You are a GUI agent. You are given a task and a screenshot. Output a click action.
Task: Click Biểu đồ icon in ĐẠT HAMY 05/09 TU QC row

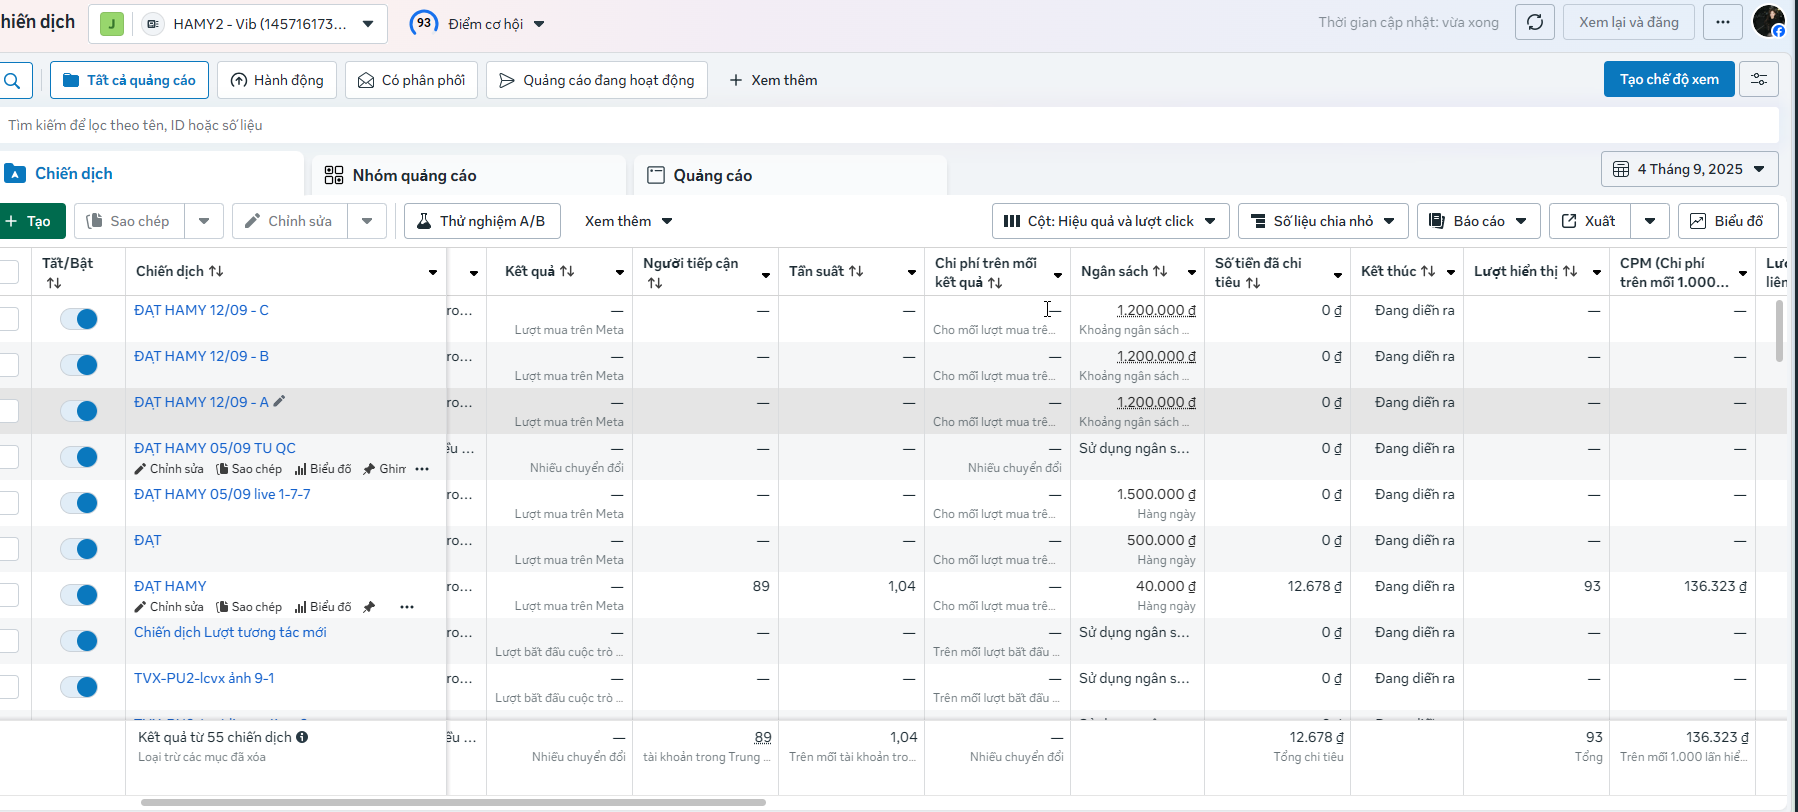coord(323,469)
